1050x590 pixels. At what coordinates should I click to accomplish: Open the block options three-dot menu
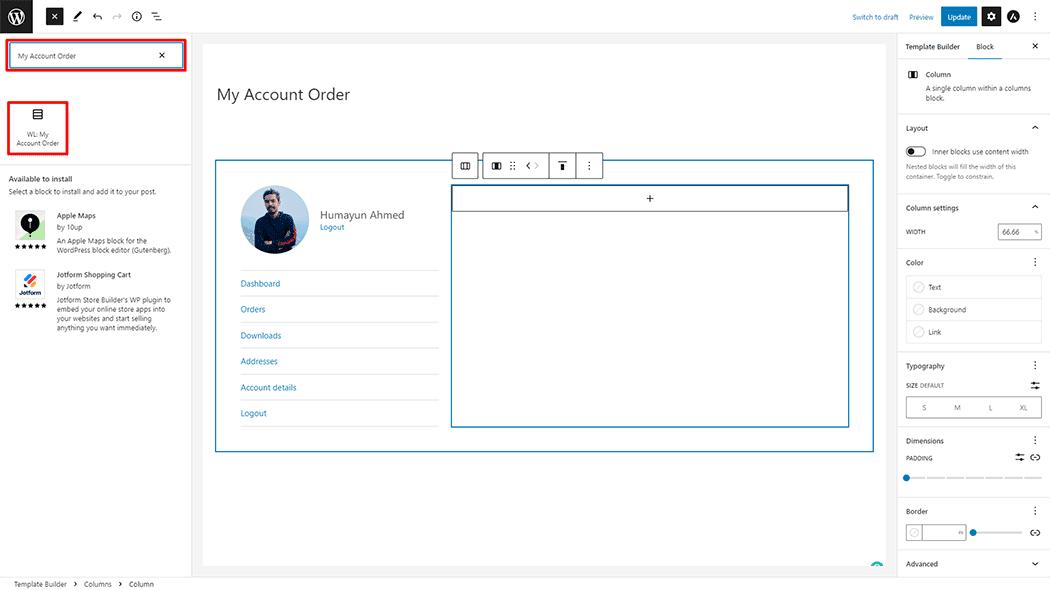[588, 165]
